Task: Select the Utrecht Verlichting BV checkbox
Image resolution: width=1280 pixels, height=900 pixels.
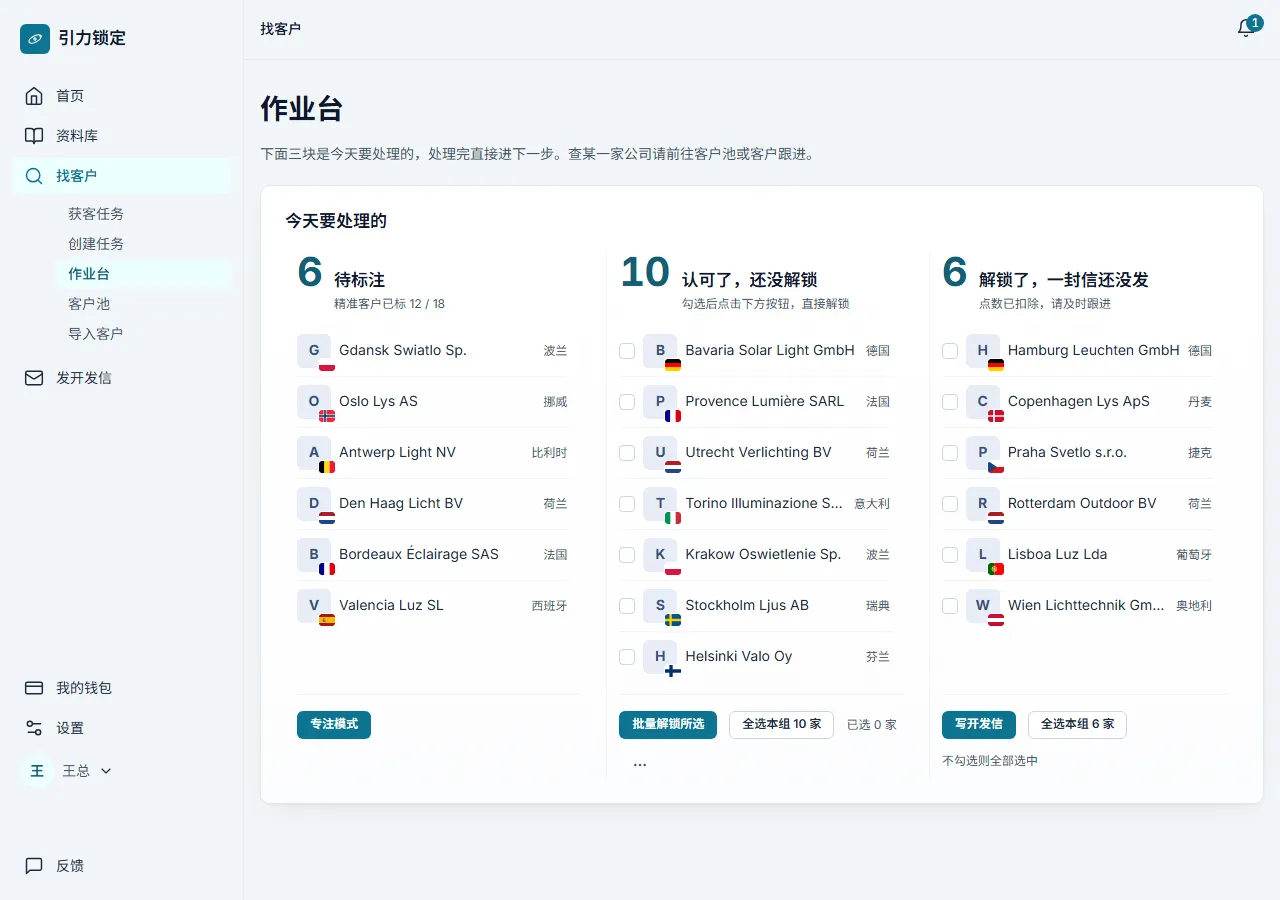Action: (627, 453)
